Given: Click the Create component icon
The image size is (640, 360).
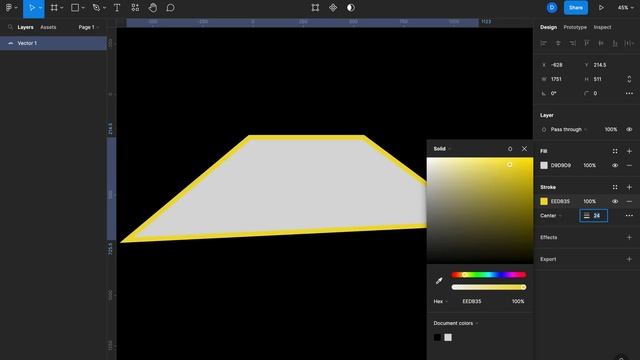Looking at the screenshot, I should (333, 8).
